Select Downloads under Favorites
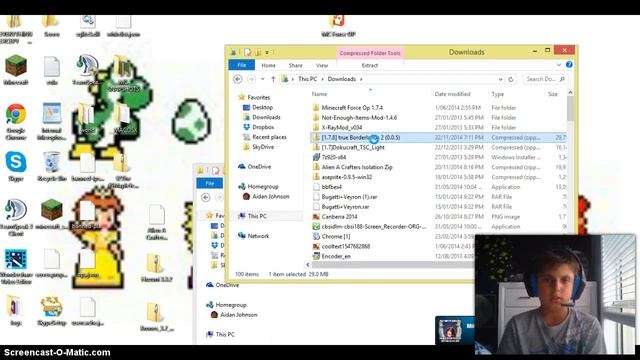The image size is (640, 360). tap(266, 117)
